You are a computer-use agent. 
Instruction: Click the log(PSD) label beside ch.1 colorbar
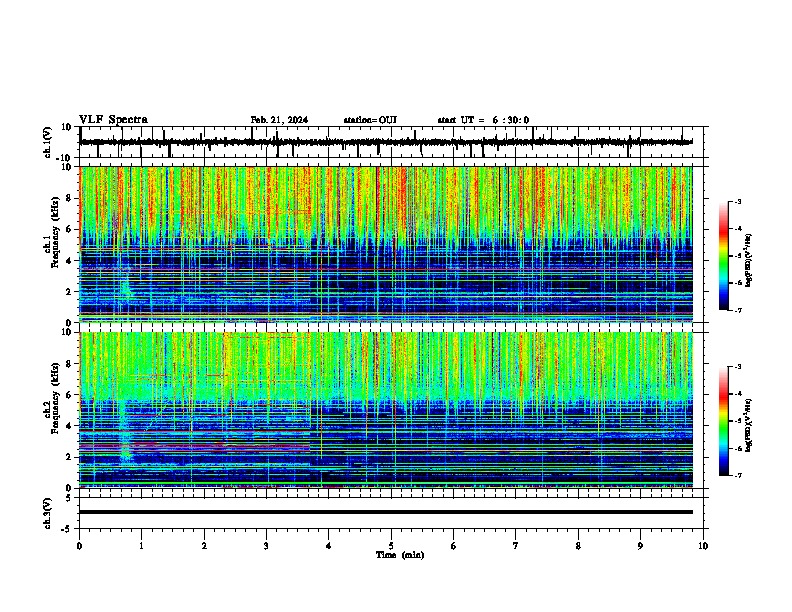[x=748, y=261]
